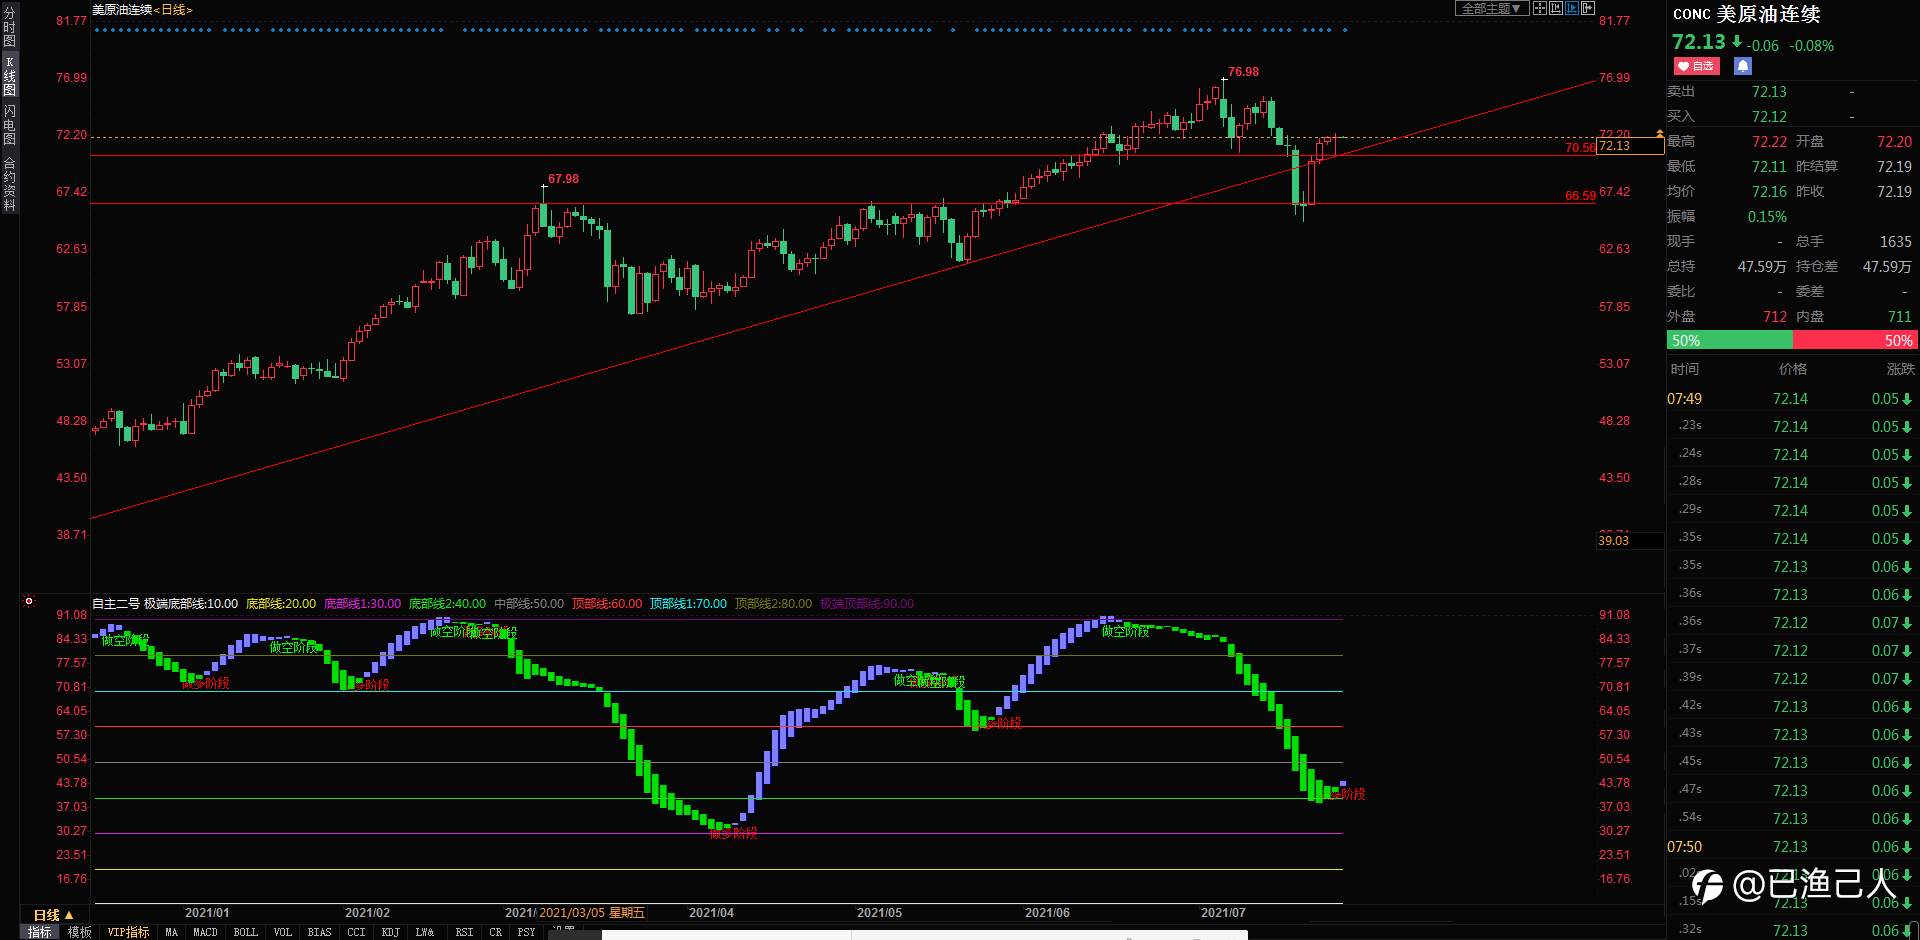The height and width of the screenshot is (940, 1920).
Task: Click the chart title 美原油连续<日线>
Action: pos(142,10)
